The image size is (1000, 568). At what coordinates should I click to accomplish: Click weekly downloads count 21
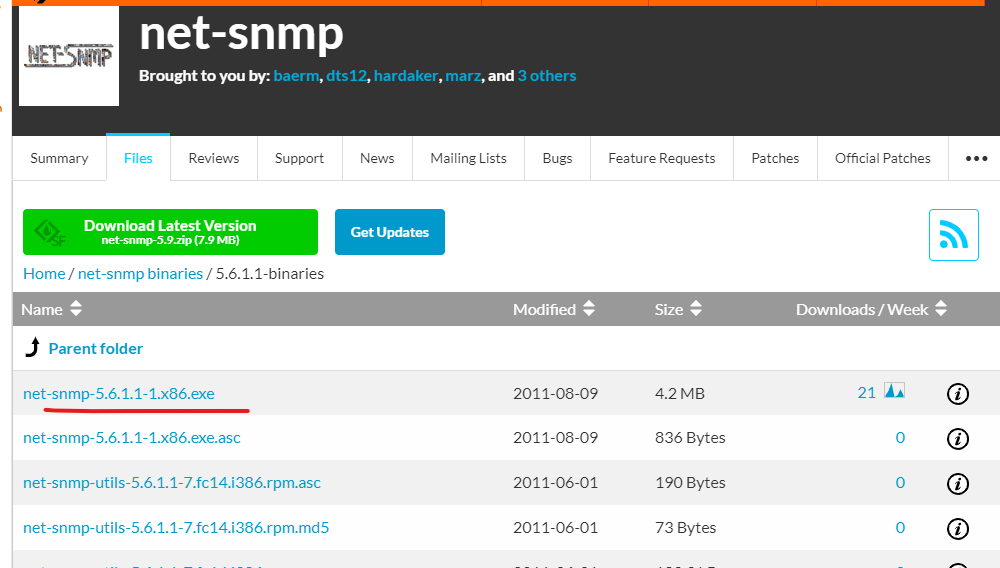[x=866, y=393]
